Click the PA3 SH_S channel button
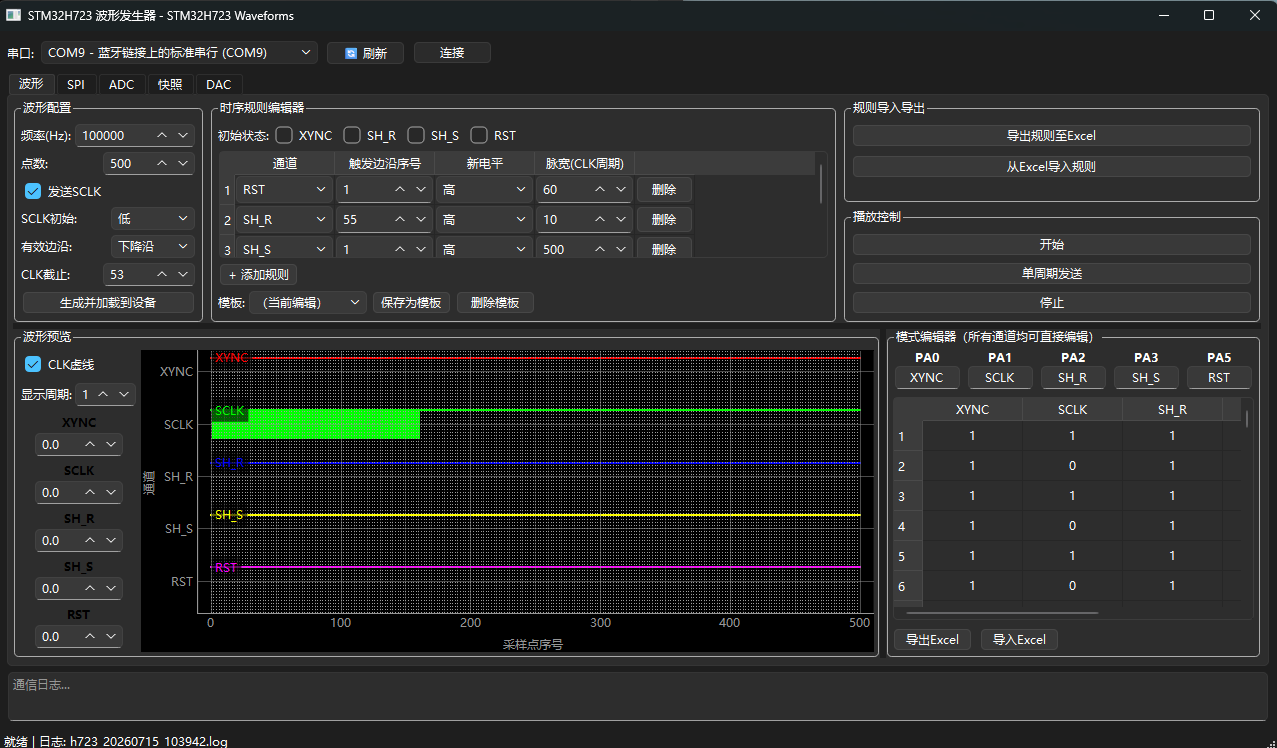 pyautogui.click(x=1146, y=377)
